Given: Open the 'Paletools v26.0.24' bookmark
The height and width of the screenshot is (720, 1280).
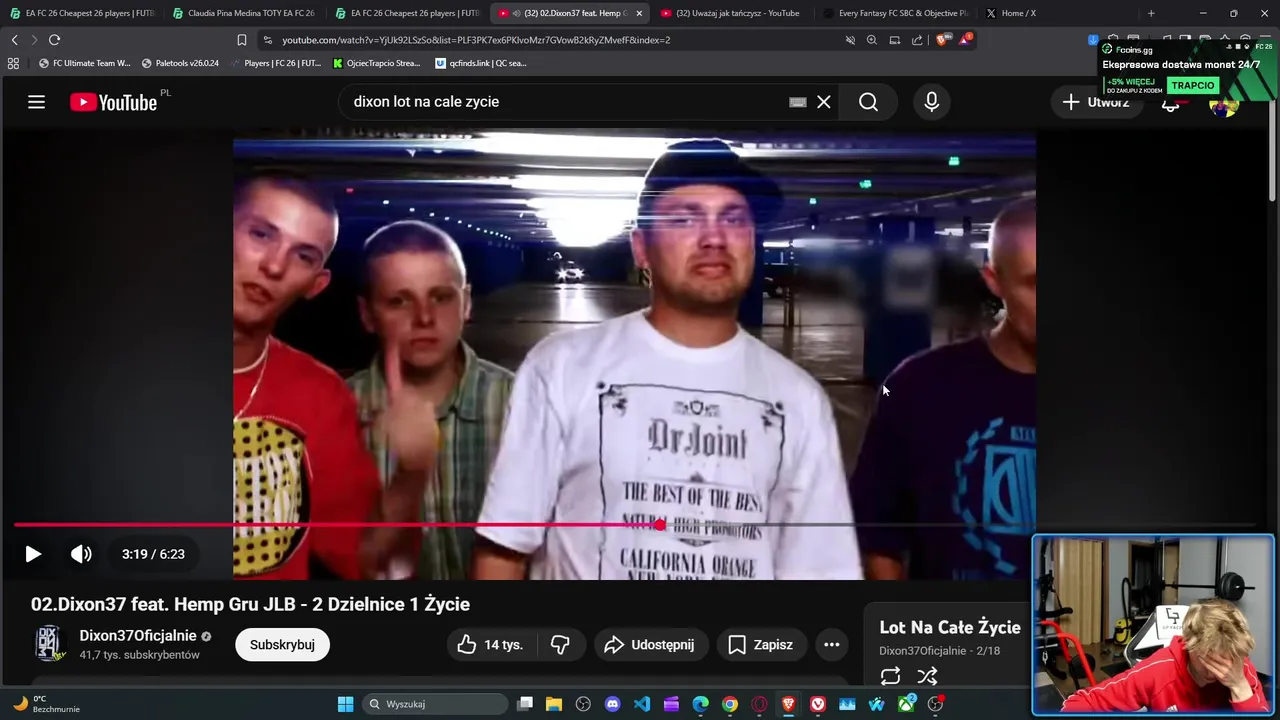Looking at the screenshot, I should click(x=180, y=63).
